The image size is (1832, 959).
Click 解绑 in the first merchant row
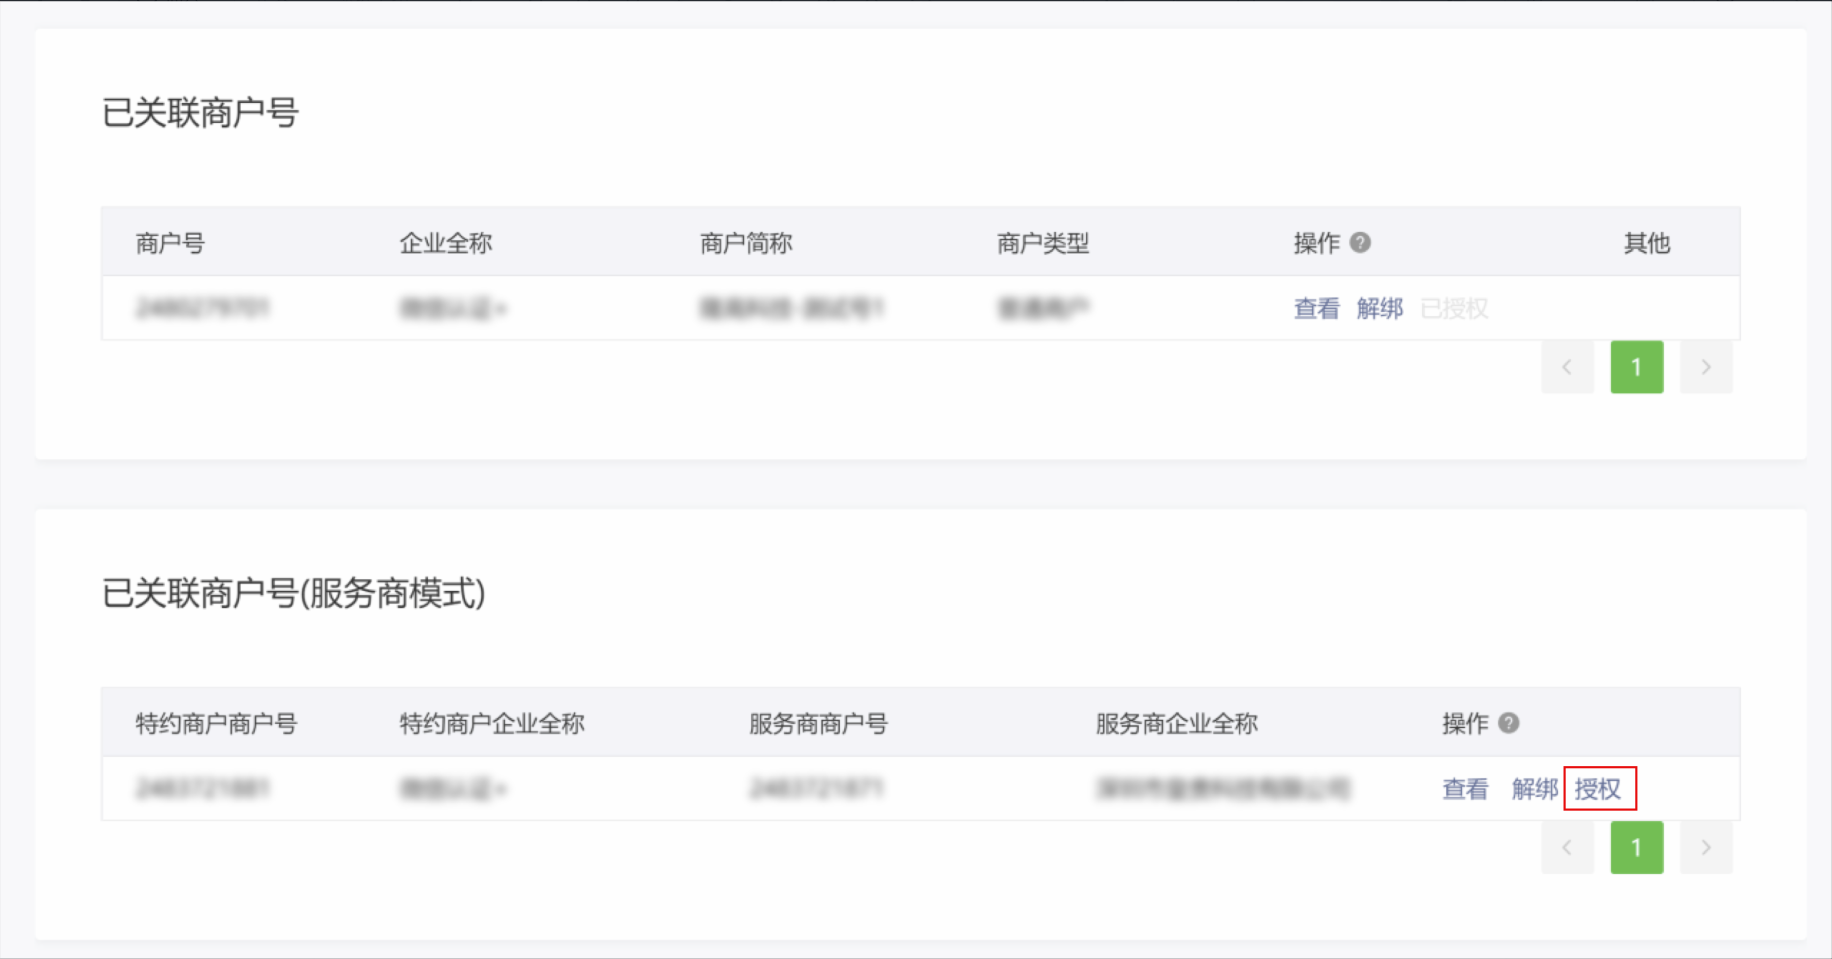click(x=1380, y=308)
